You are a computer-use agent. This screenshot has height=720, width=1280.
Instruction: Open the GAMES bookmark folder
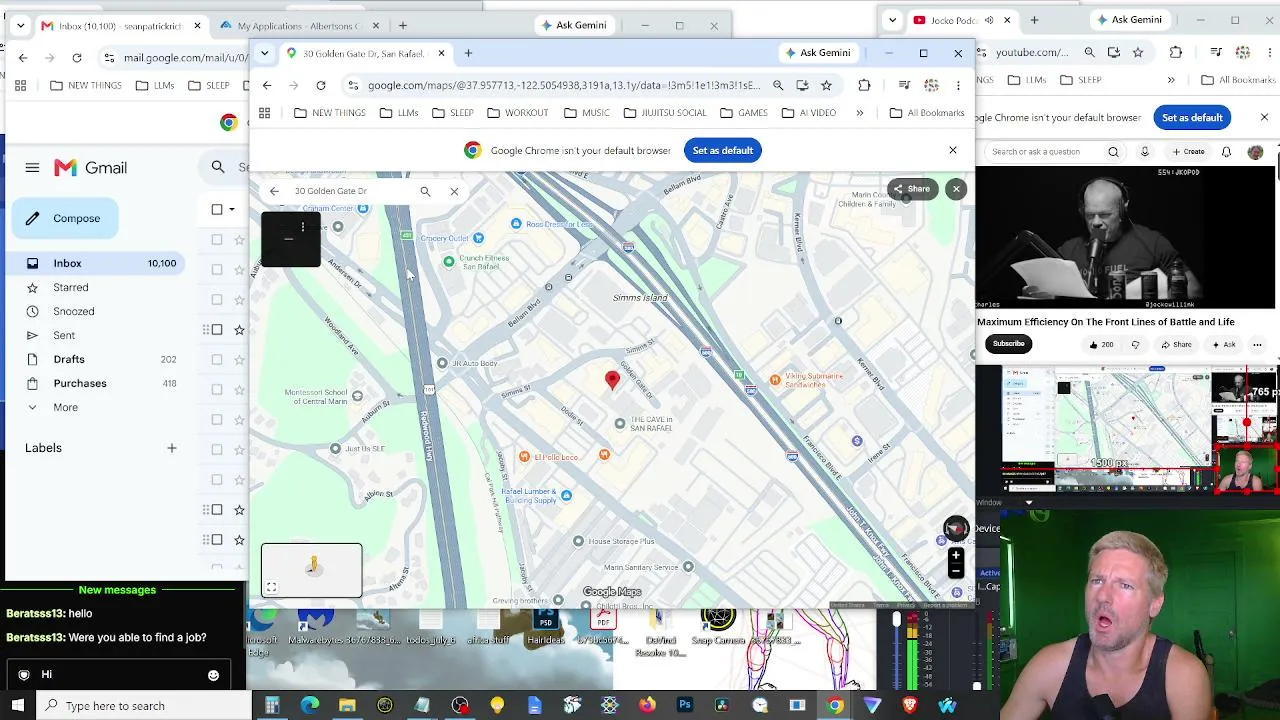coord(744,113)
